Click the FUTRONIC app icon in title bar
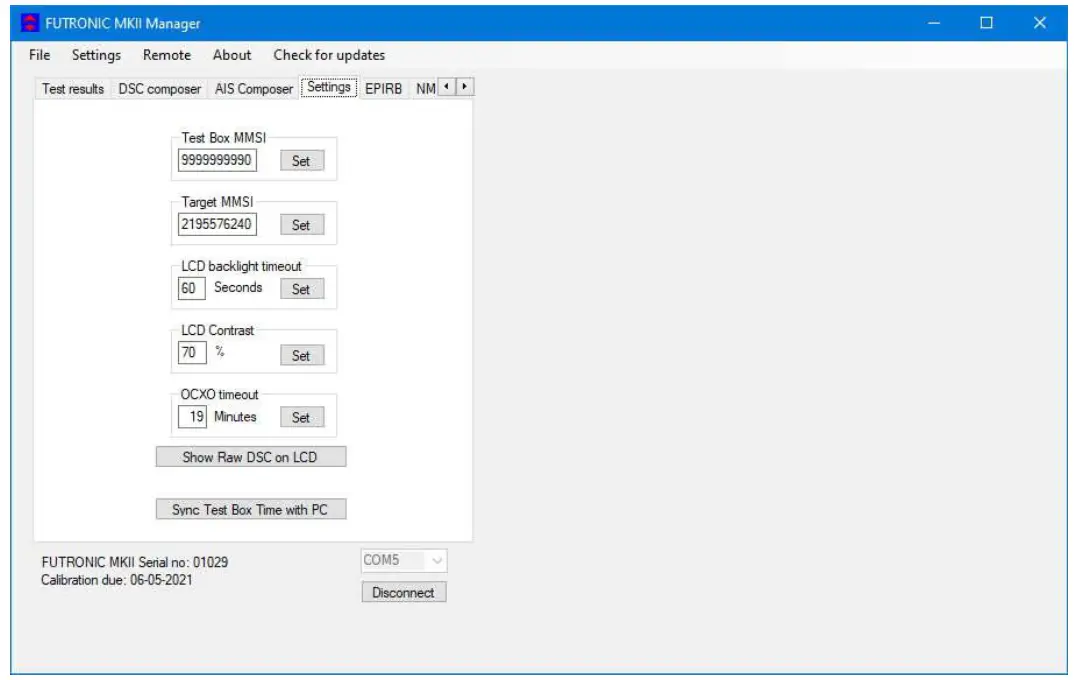The width and height of the screenshot is (1074, 680). [x=29, y=23]
